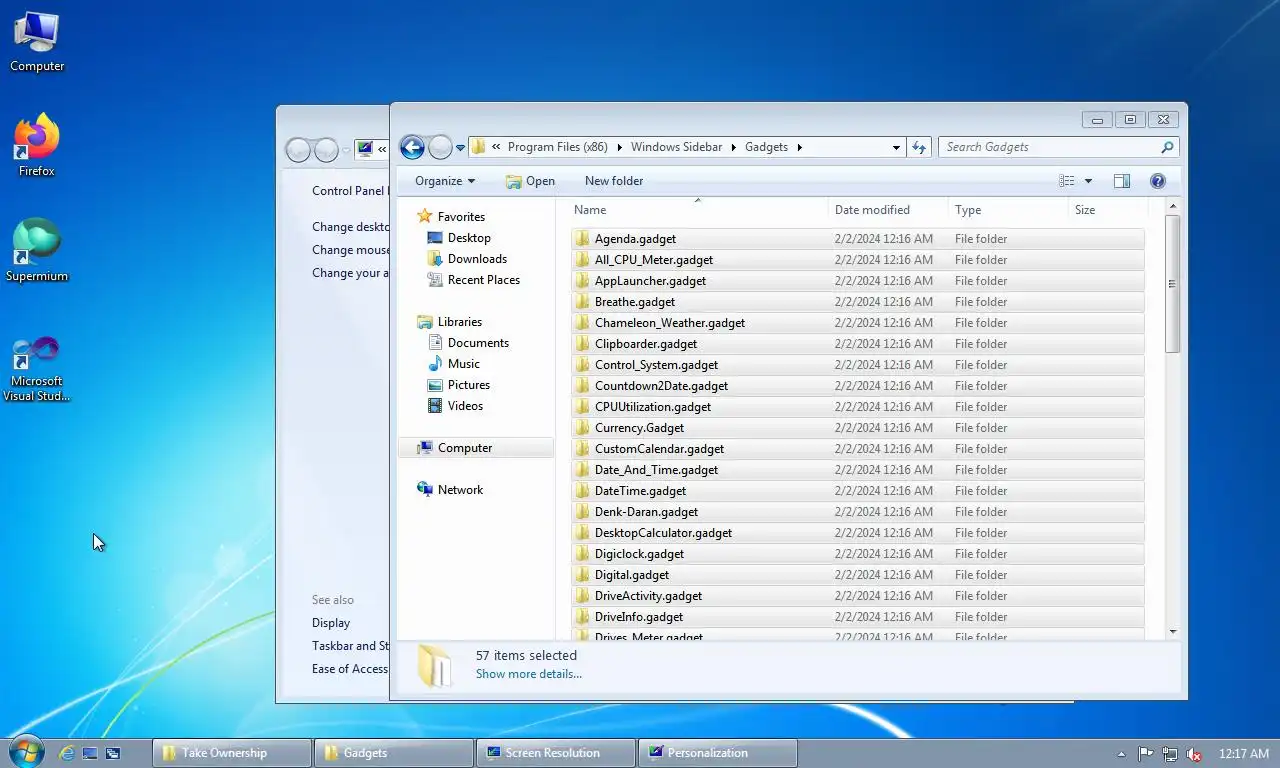Viewport: 1280px width, 768px height.
Task: Open recent pages dropdown beside forward arrow
Action: [460, 148]
